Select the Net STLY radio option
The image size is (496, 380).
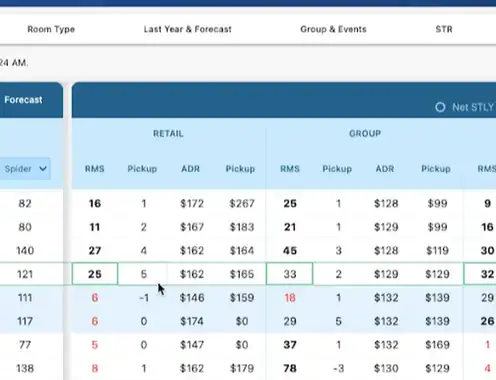(440, 107)
